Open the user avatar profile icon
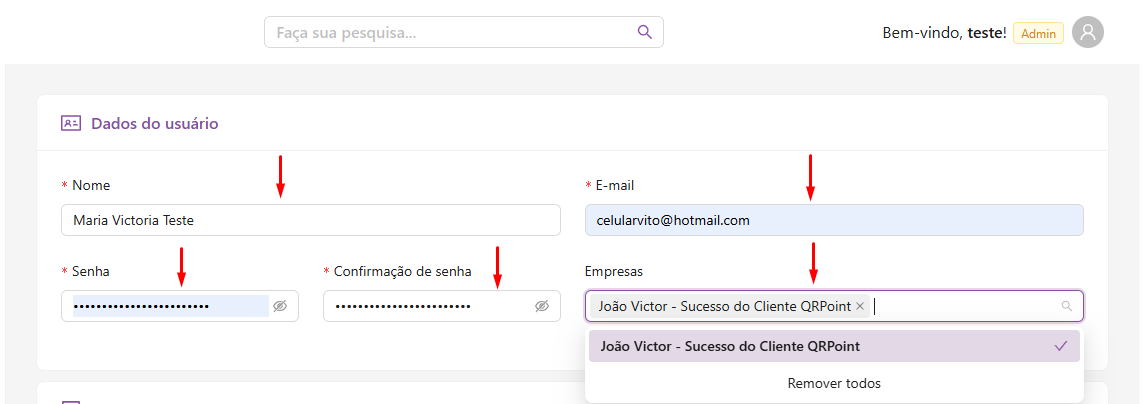 (1088, 32)
